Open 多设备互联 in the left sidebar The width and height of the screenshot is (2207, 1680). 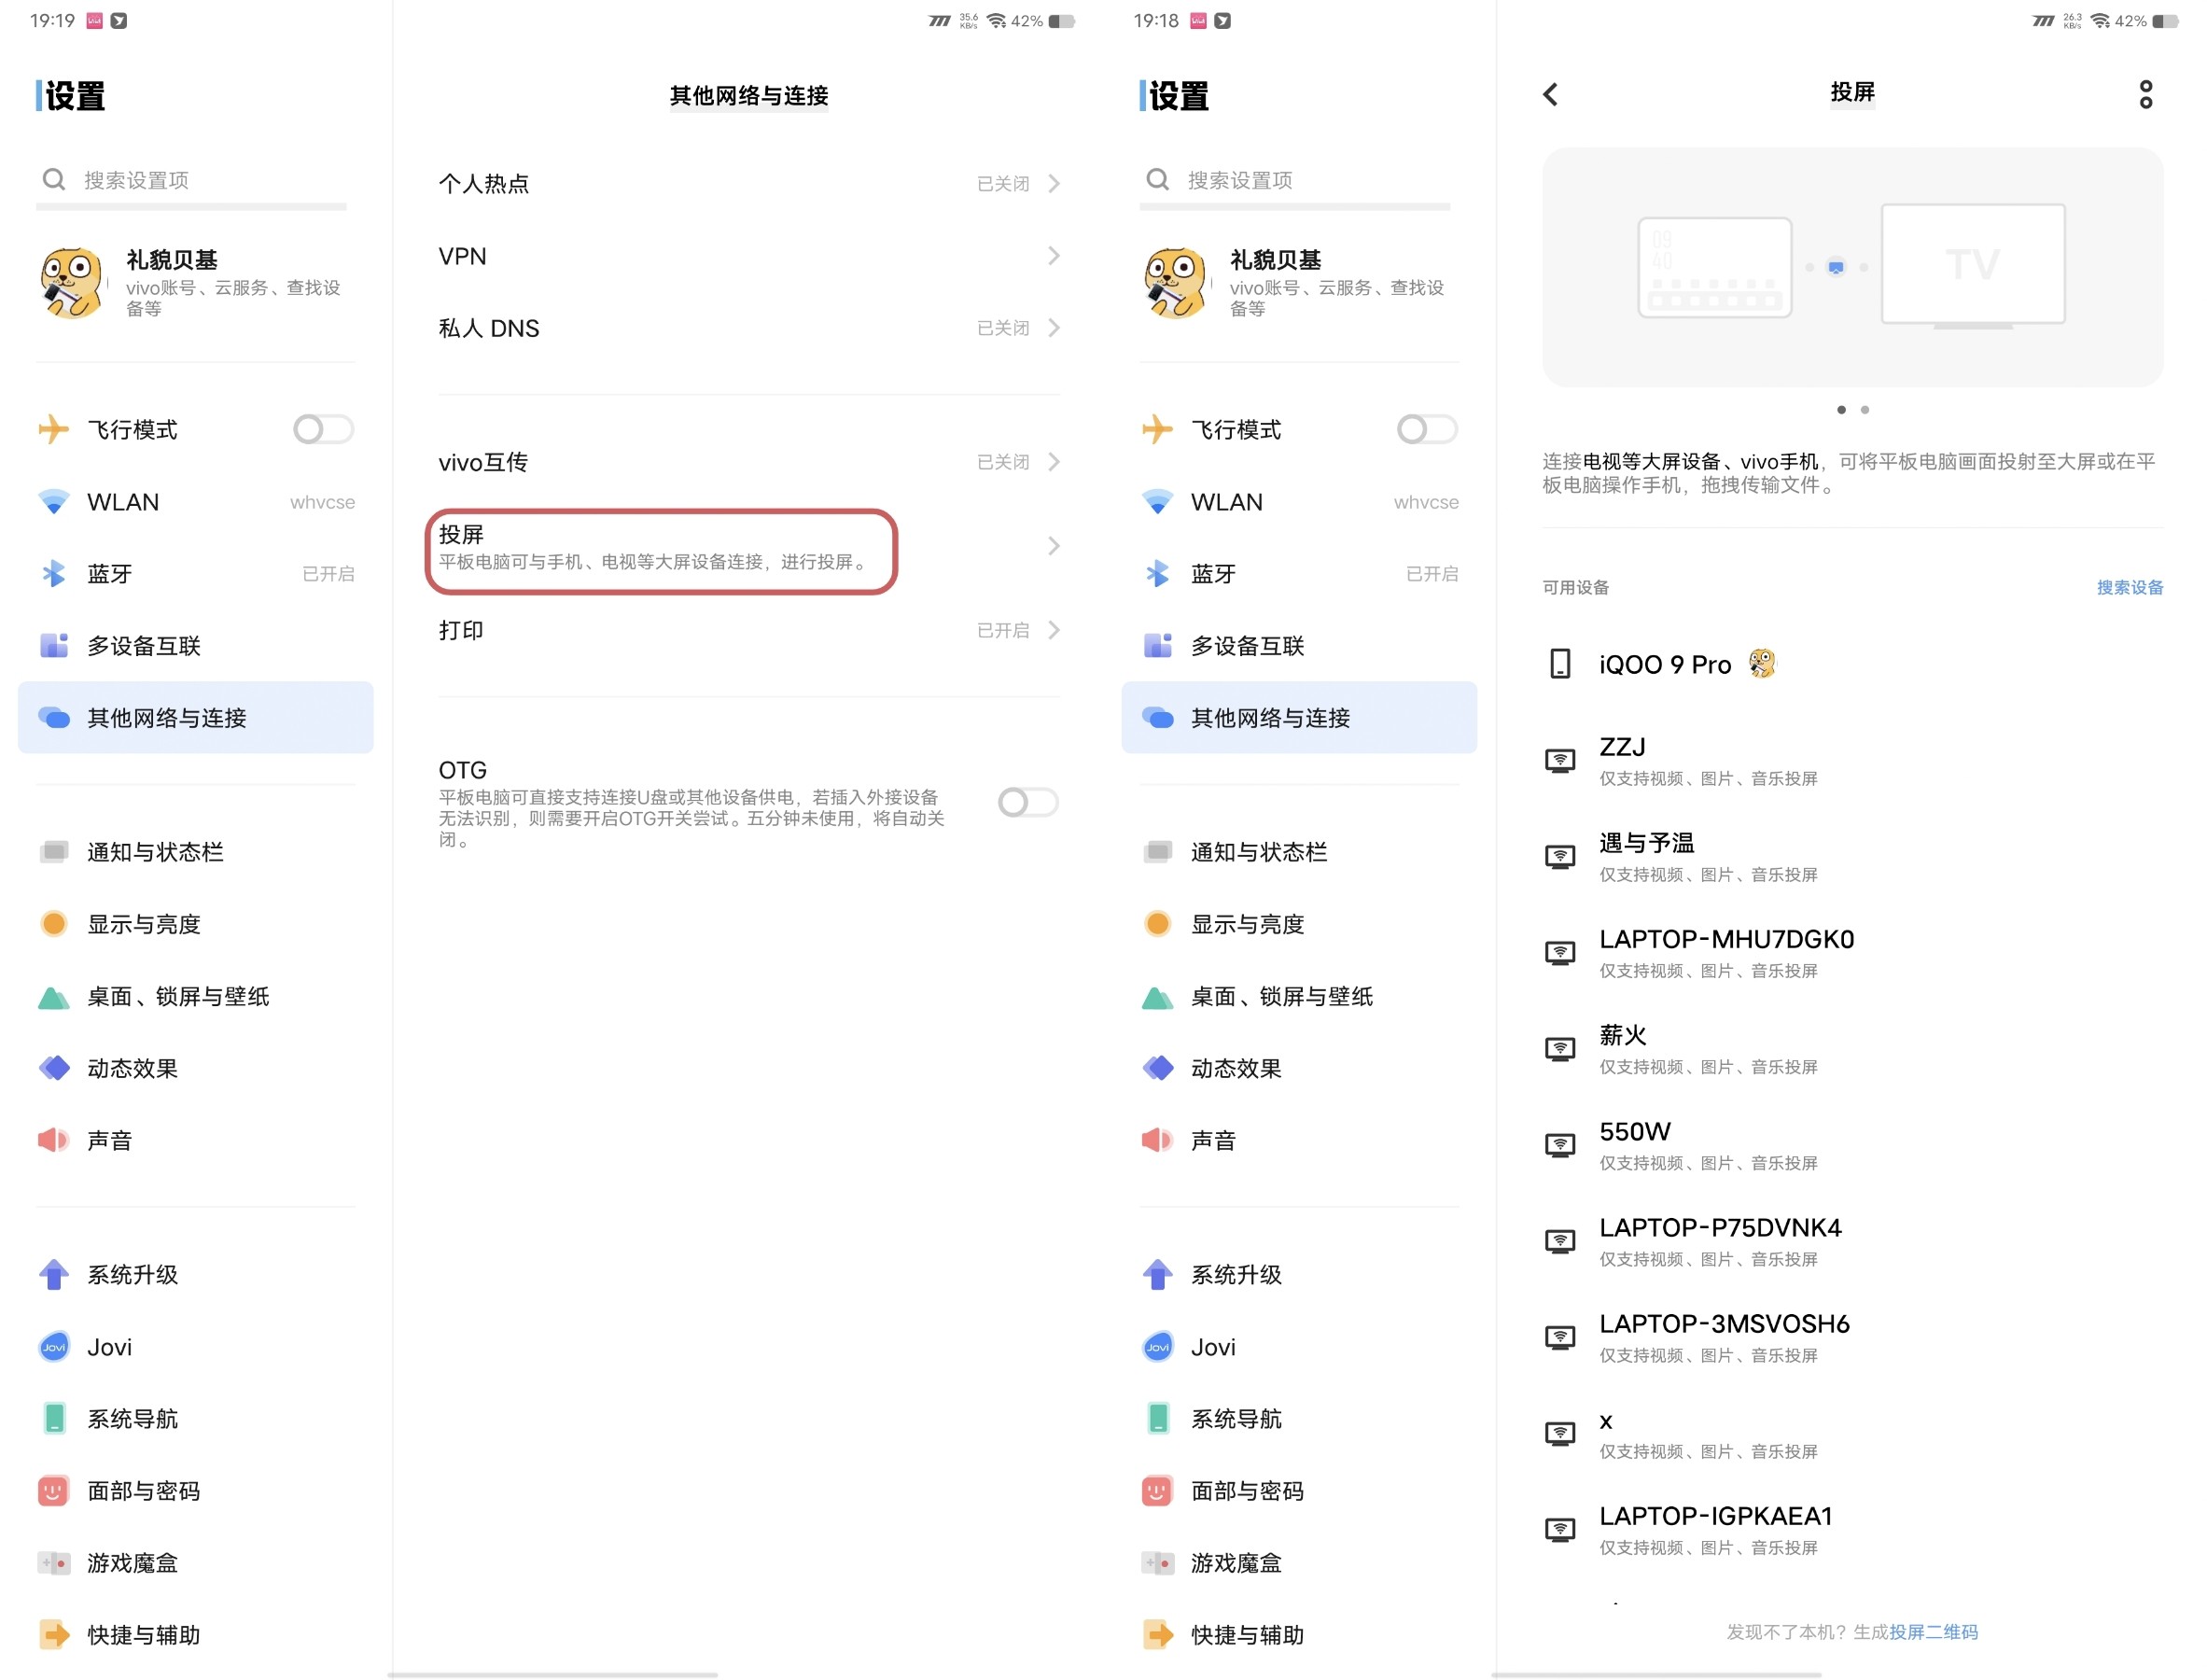(x=144, y=646)
